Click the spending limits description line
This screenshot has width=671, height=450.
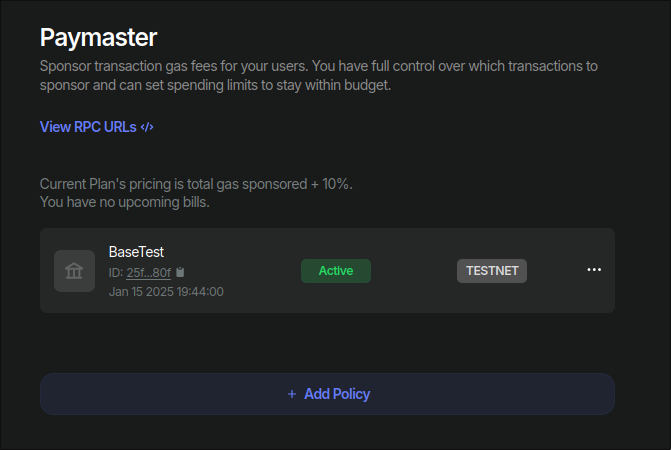[215, 85]
